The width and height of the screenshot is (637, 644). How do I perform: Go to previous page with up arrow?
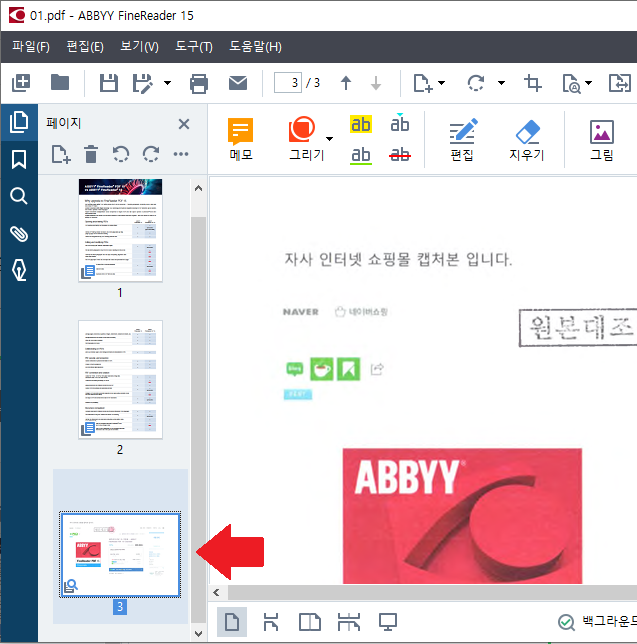[x=346, y=83]
